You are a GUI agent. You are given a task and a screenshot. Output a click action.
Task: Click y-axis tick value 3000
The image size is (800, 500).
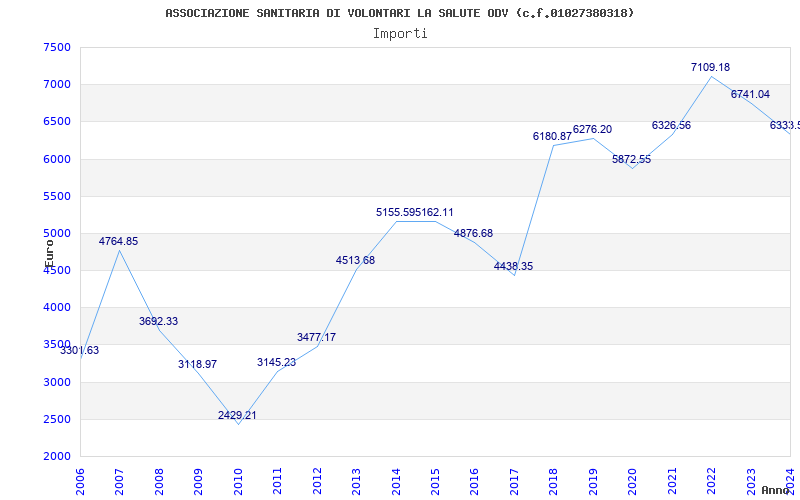[57, 382]
